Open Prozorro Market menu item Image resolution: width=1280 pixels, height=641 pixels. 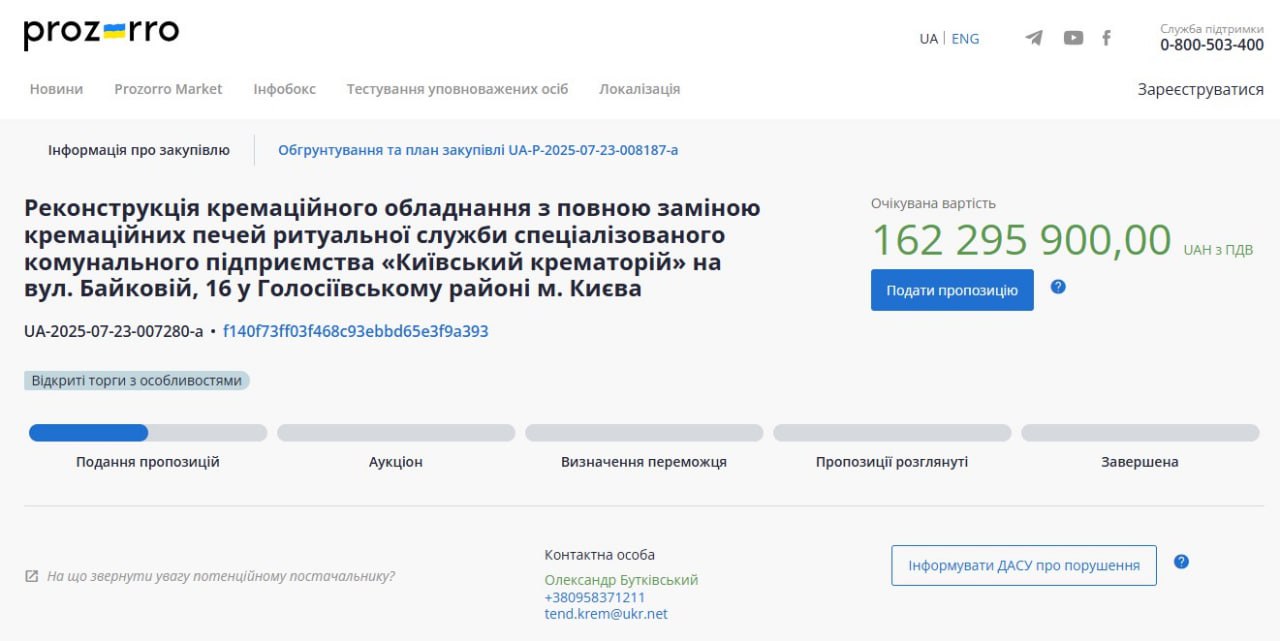click(168, 89)
